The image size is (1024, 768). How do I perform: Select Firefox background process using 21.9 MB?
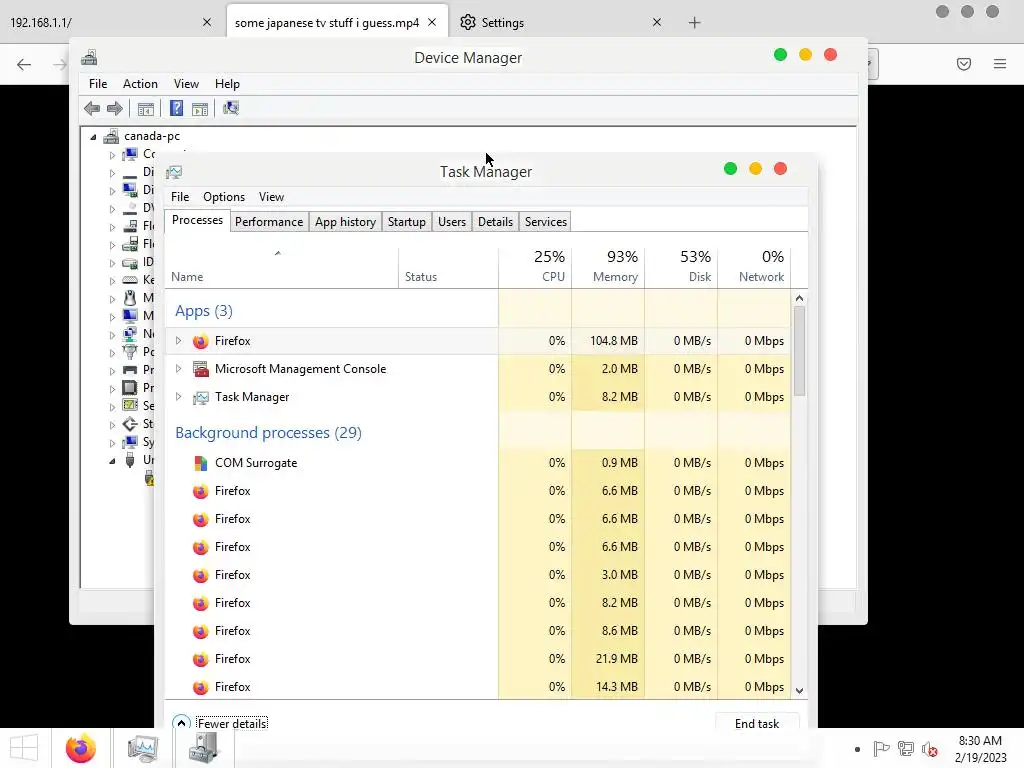click(x=477, y=658)
